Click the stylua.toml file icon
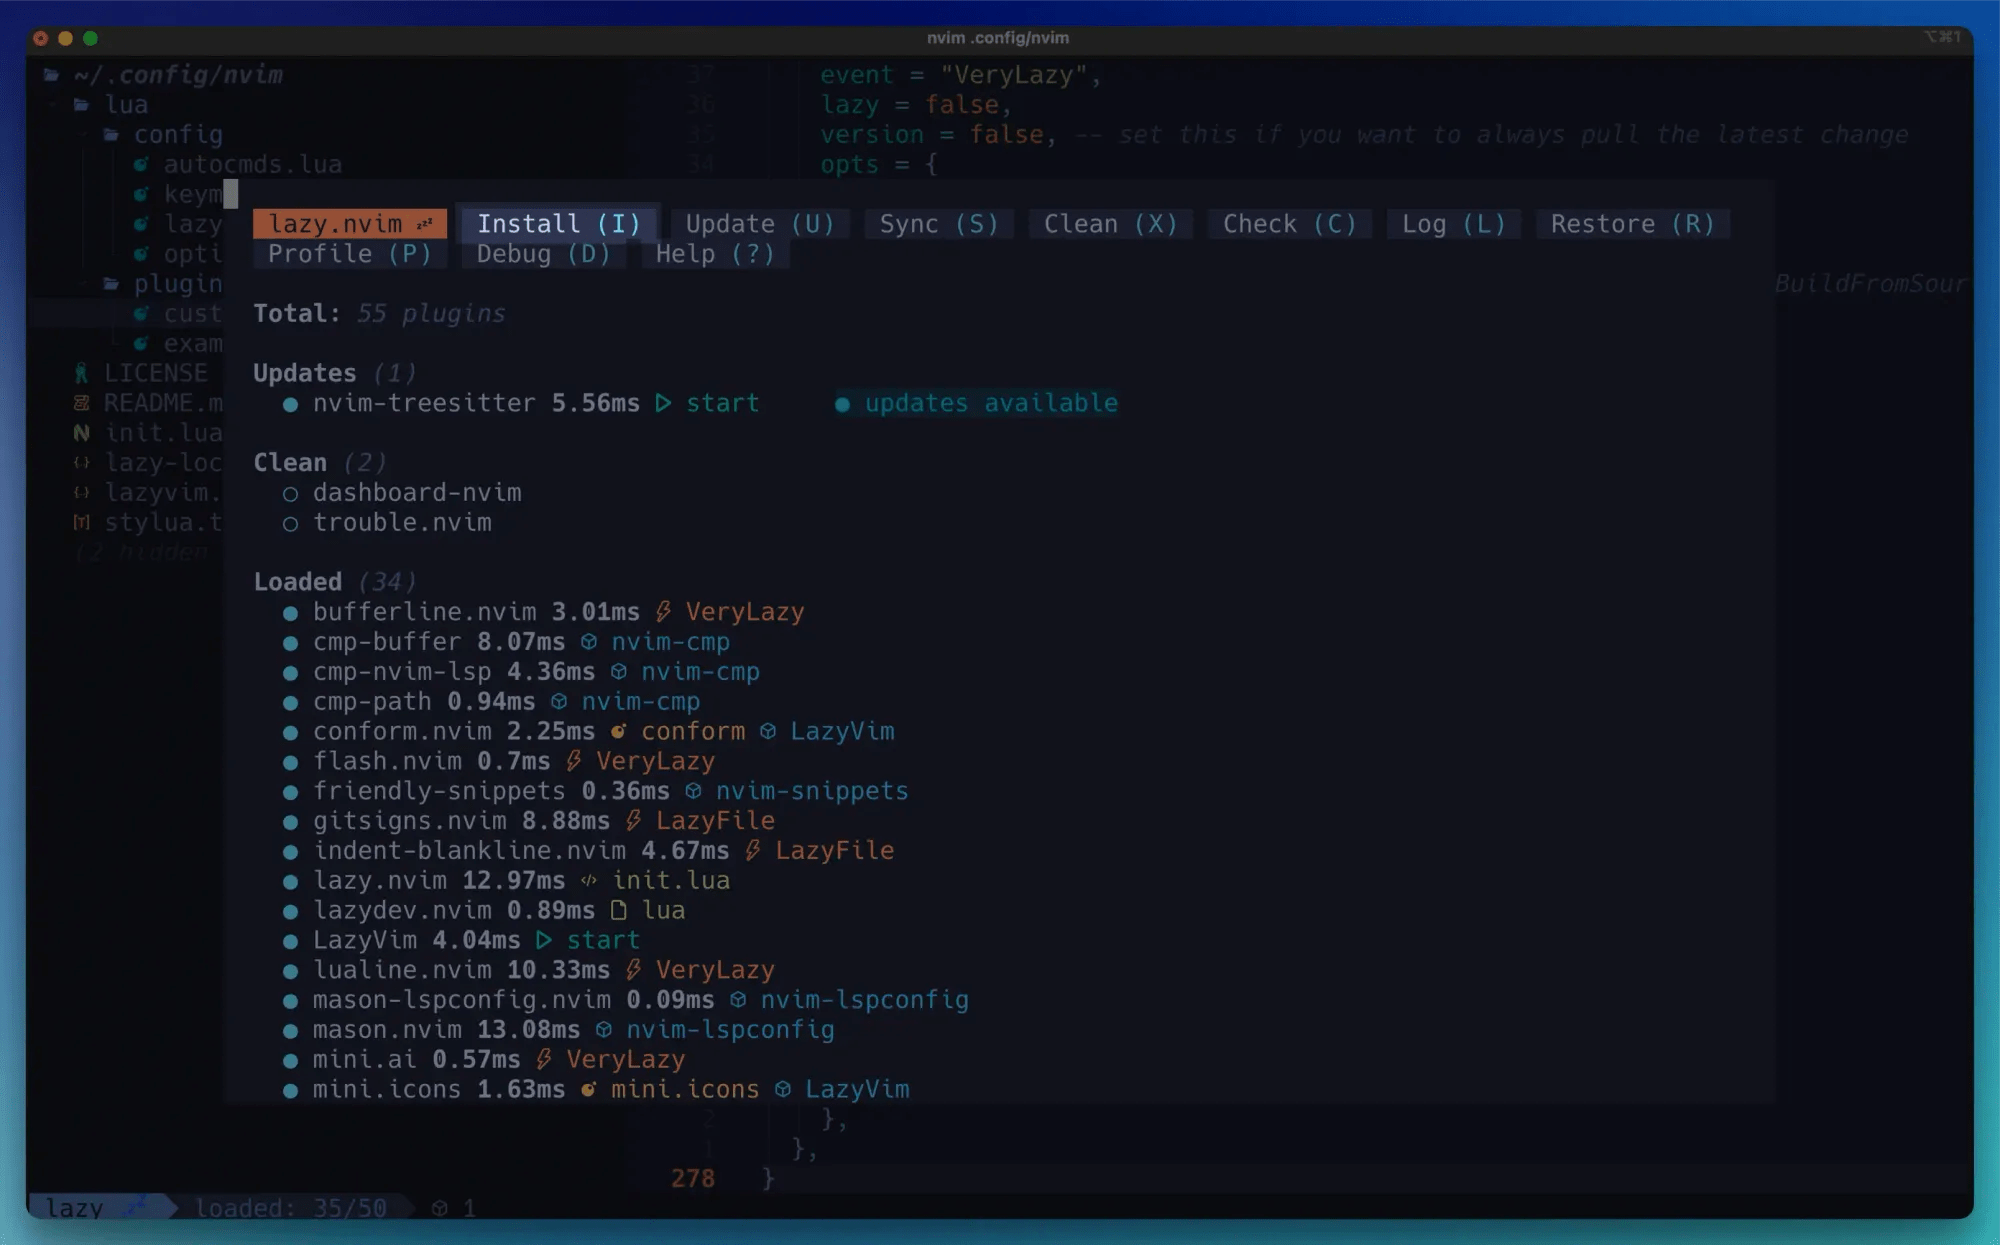The image size is (2000, 1245). pos(80,522)
